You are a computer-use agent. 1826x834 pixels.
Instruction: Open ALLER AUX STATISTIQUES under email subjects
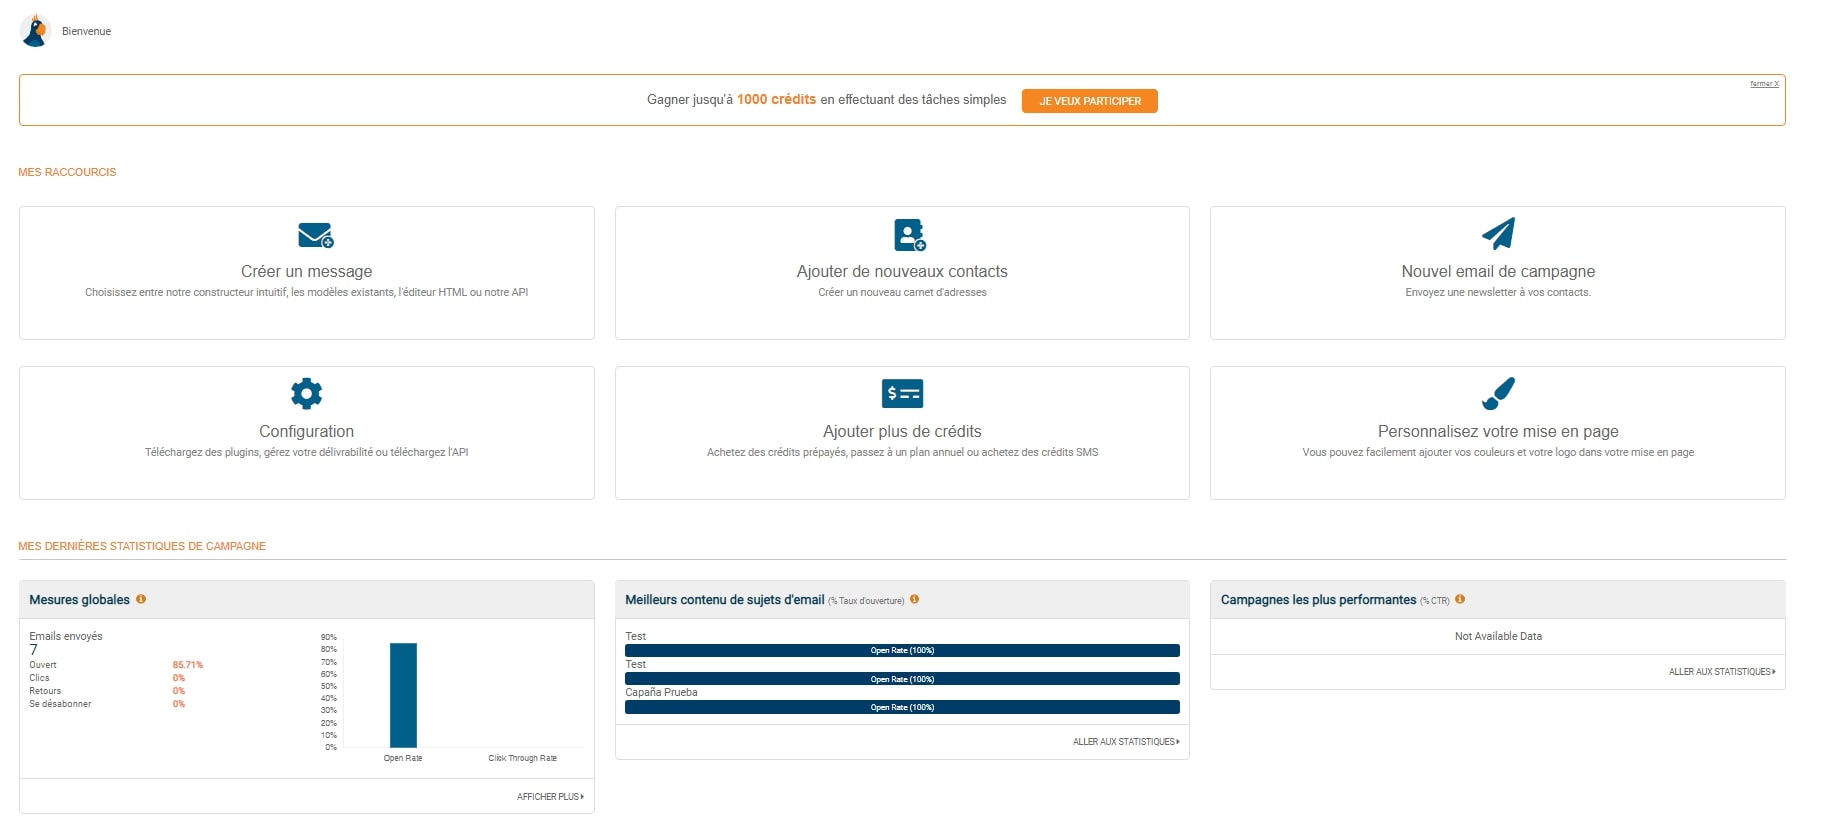click(x=1126, y=742)
